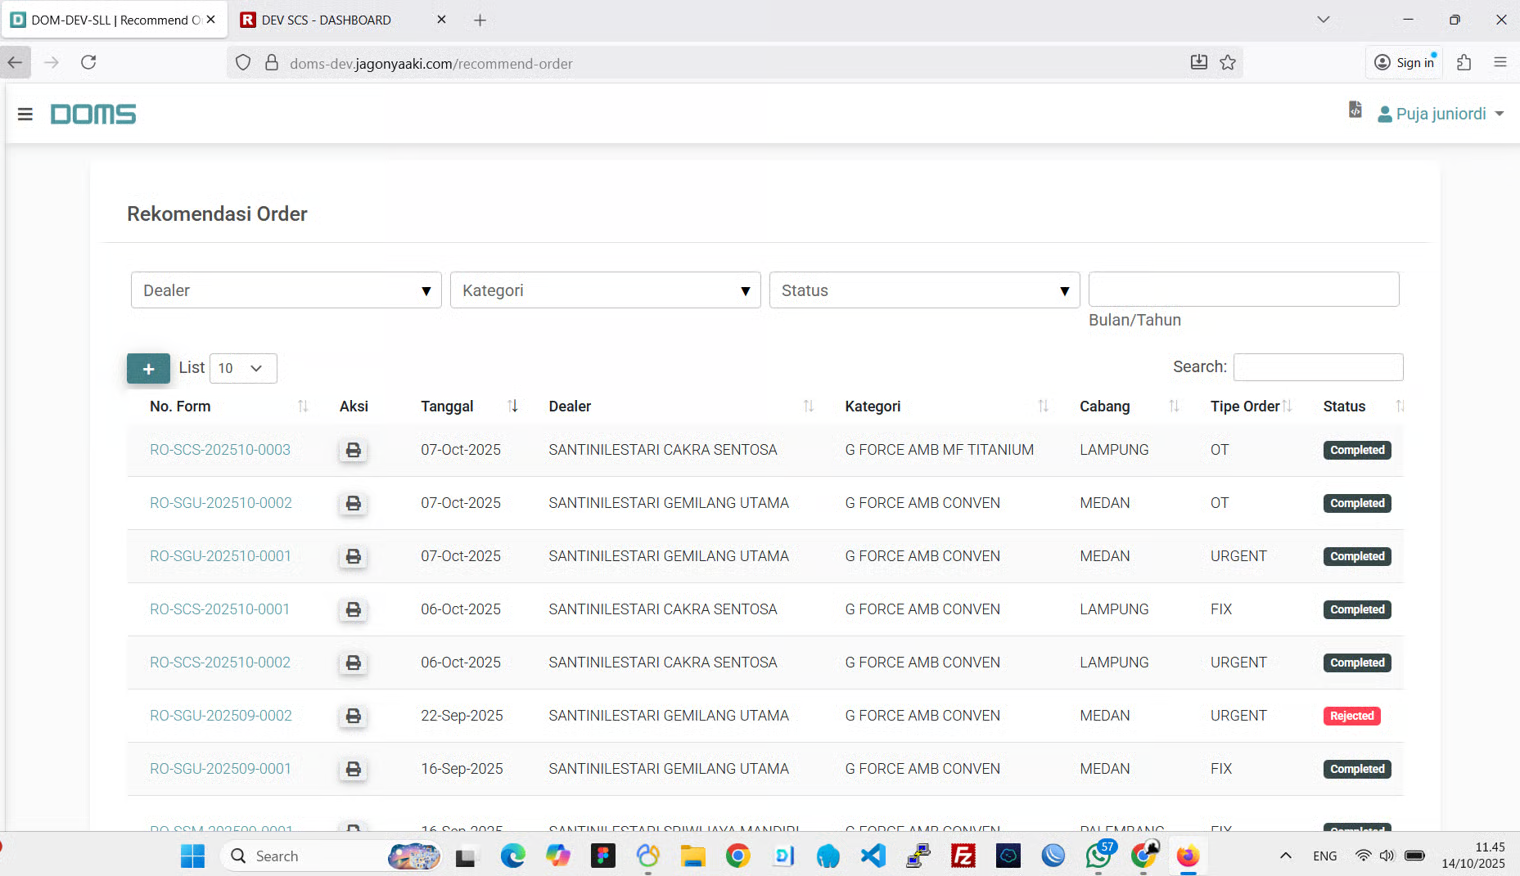Switch to the DEV SCS - DASHBOARD tab
The height and width of the screenshot is (876, 1520).
pos(326,20)
